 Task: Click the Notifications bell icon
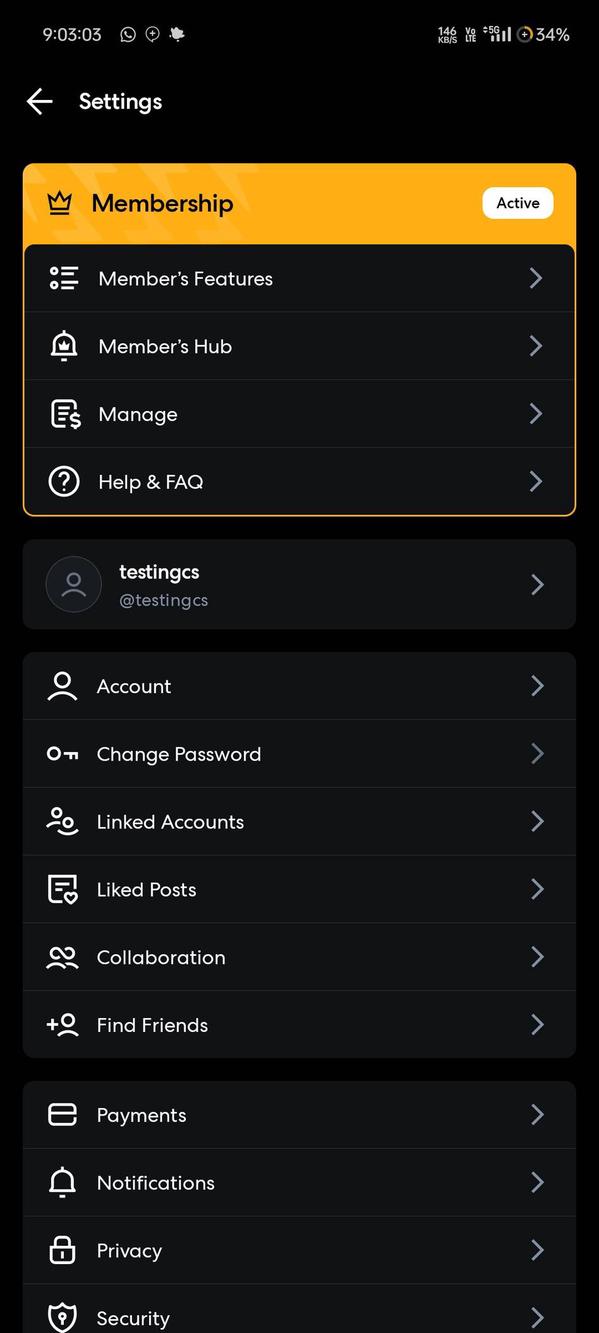pyautogui.click(x=62, y=1182)
